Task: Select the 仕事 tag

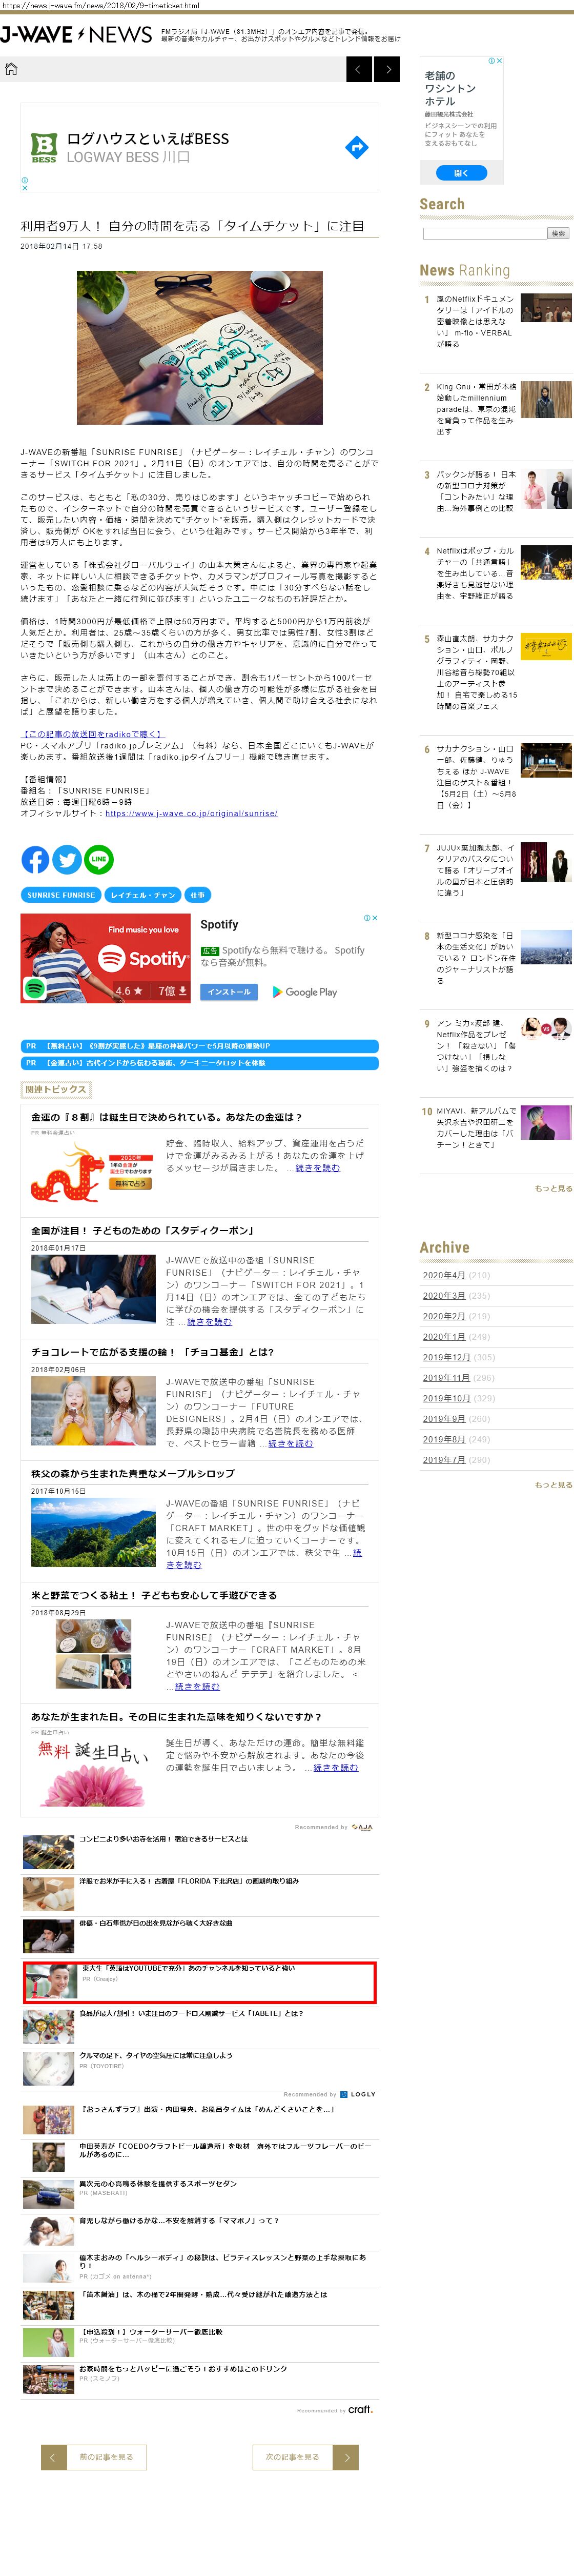Action: 198,895
